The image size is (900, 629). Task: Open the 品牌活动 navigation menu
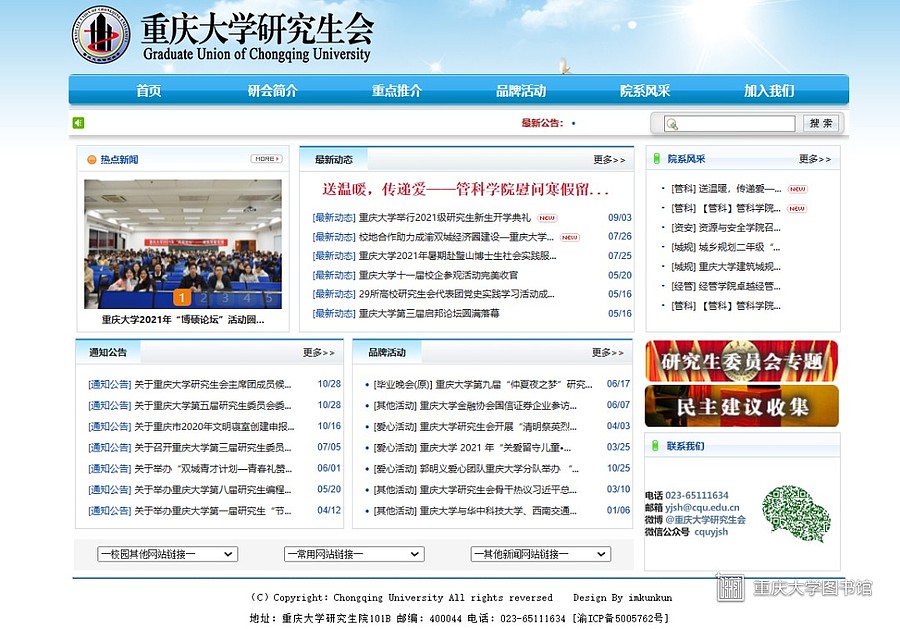521,90
